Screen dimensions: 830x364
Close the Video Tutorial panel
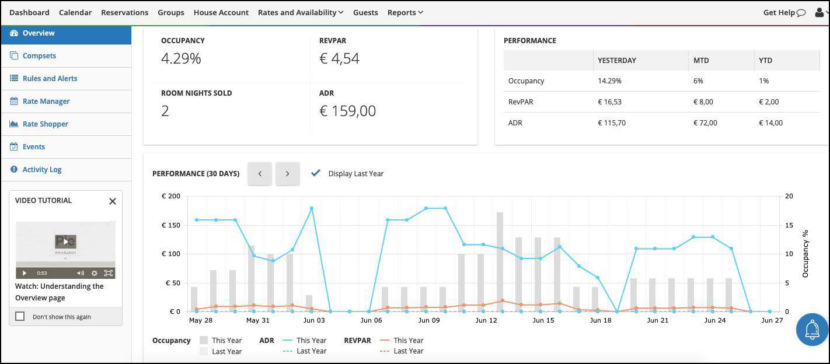click(112, 201)
